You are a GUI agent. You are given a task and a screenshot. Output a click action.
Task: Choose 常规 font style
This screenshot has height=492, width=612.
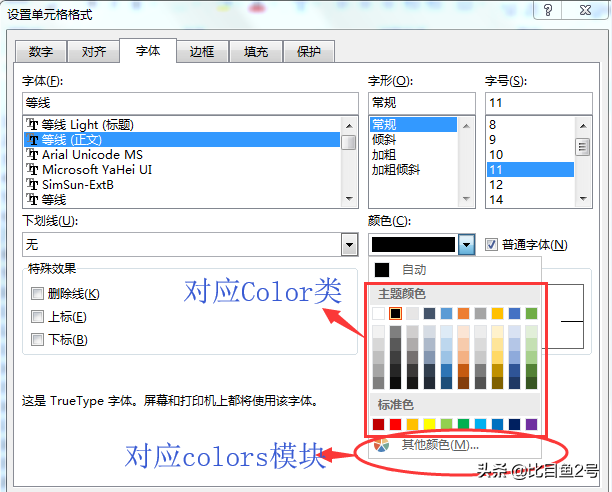pyautogui.click(x=413, y=125)
